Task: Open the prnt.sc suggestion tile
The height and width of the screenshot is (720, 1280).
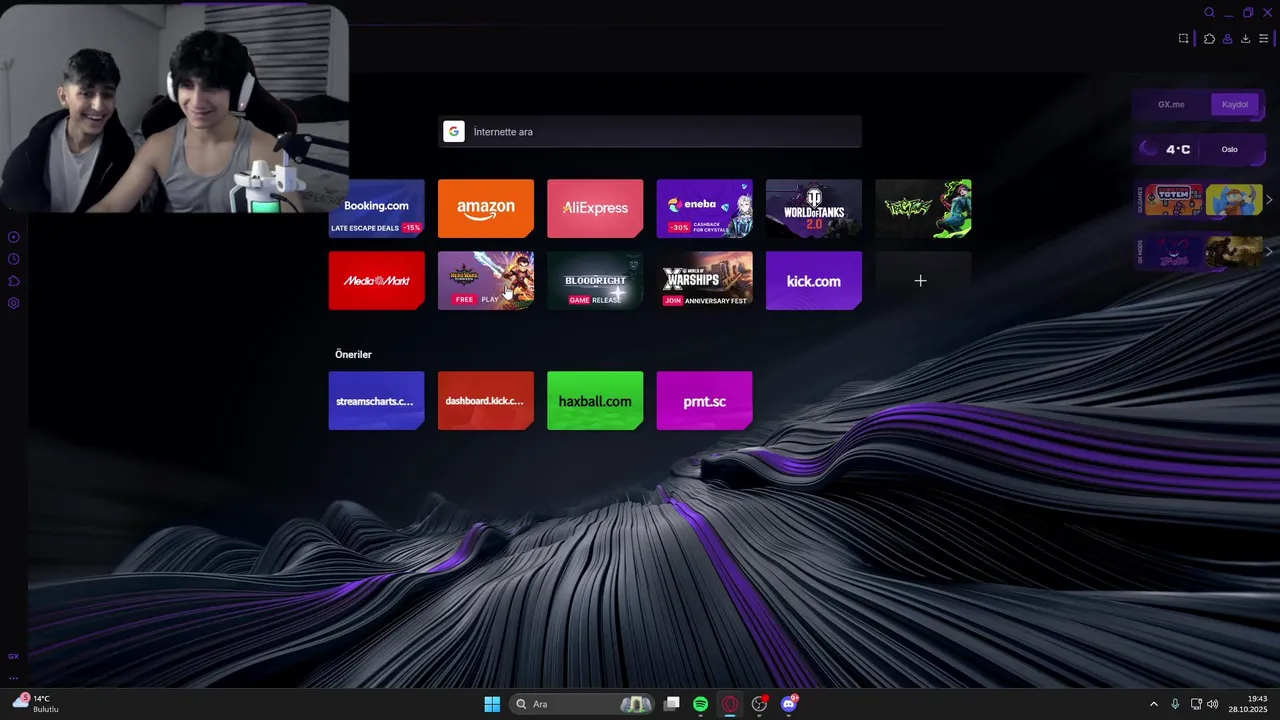Action: [704, 401]
